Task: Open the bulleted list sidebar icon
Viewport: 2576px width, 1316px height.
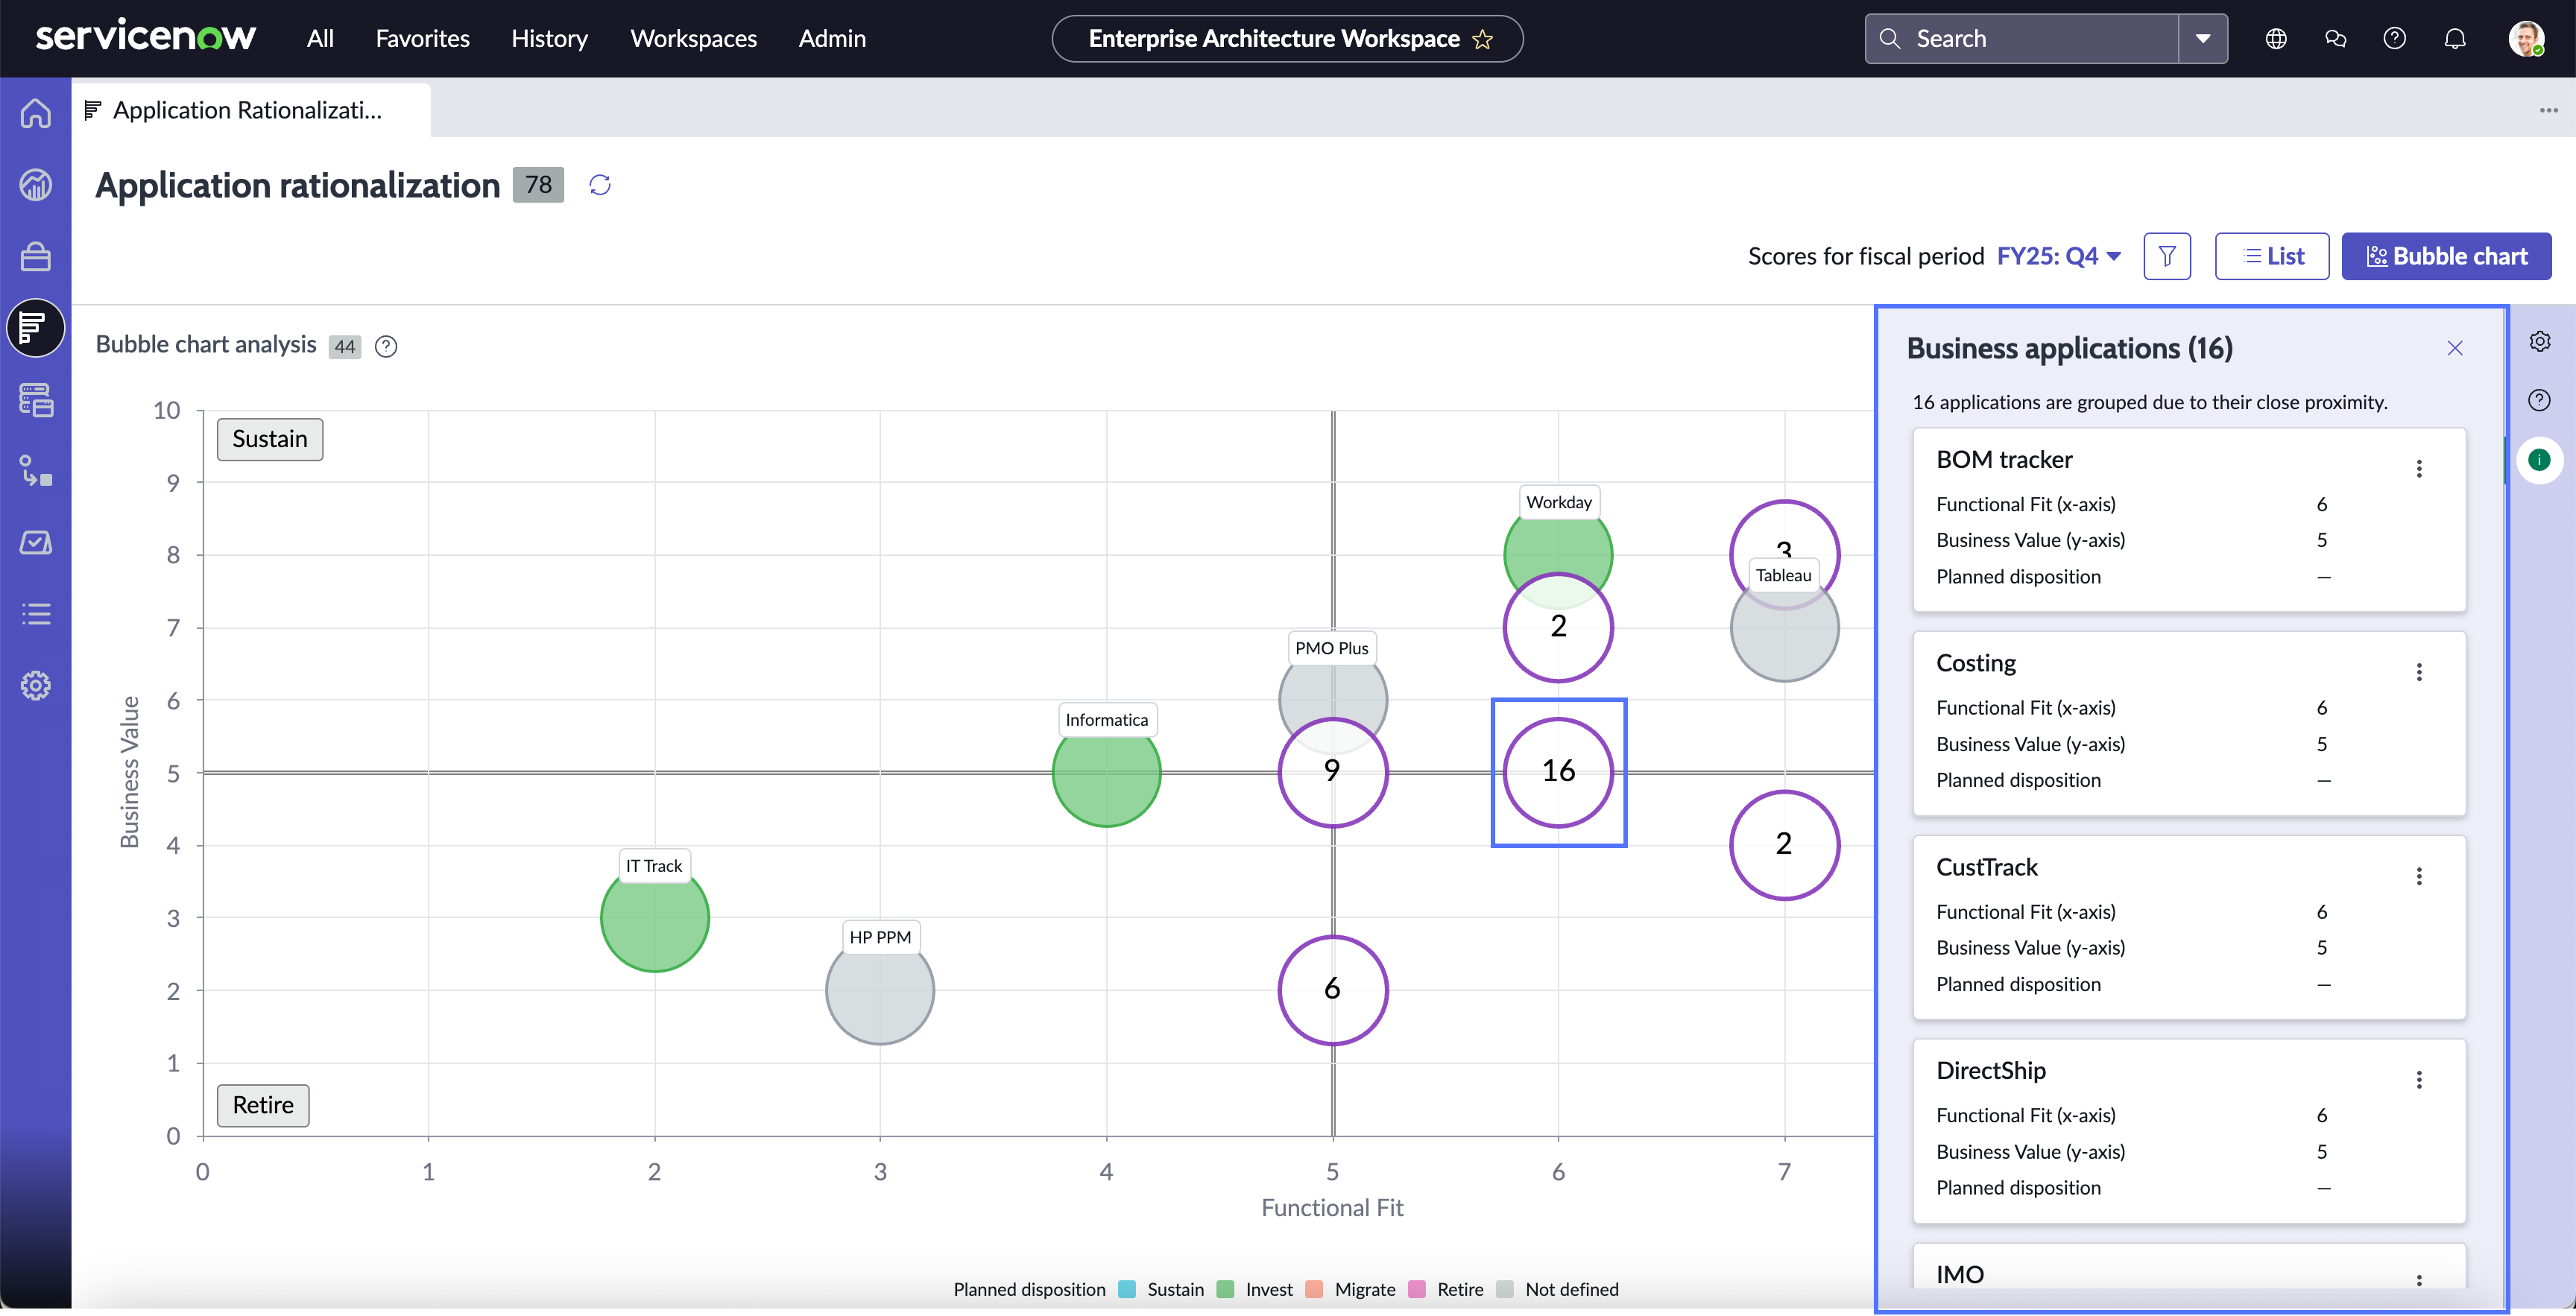Action: tap(36, 614)
